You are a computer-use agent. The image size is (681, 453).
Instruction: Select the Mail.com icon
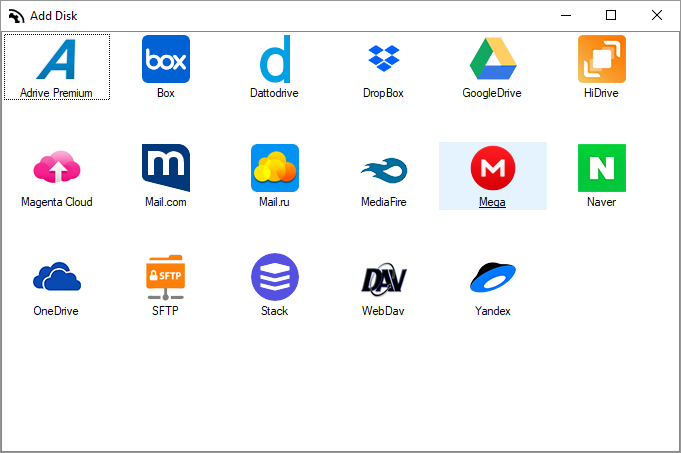(166, 168)
